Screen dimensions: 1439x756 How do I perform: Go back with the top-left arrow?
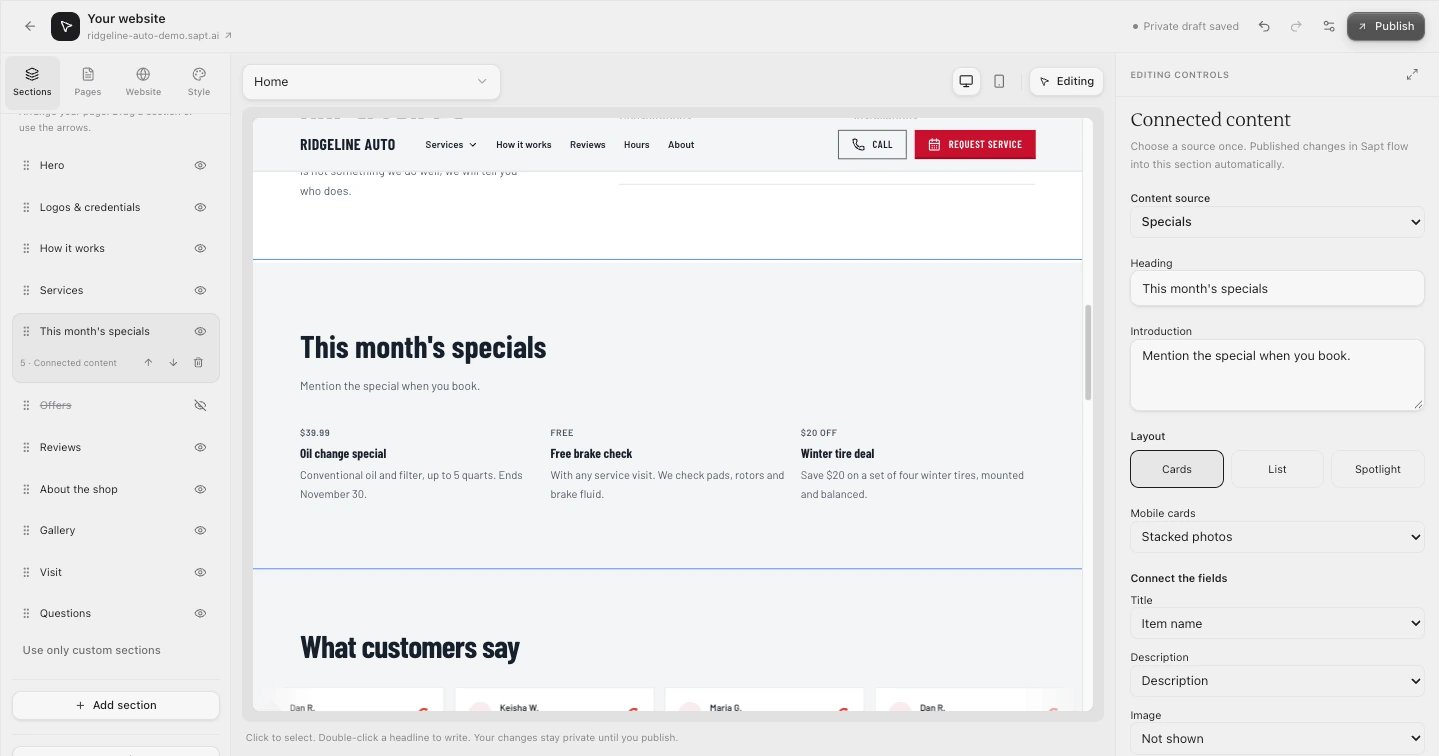coord(30,26)
